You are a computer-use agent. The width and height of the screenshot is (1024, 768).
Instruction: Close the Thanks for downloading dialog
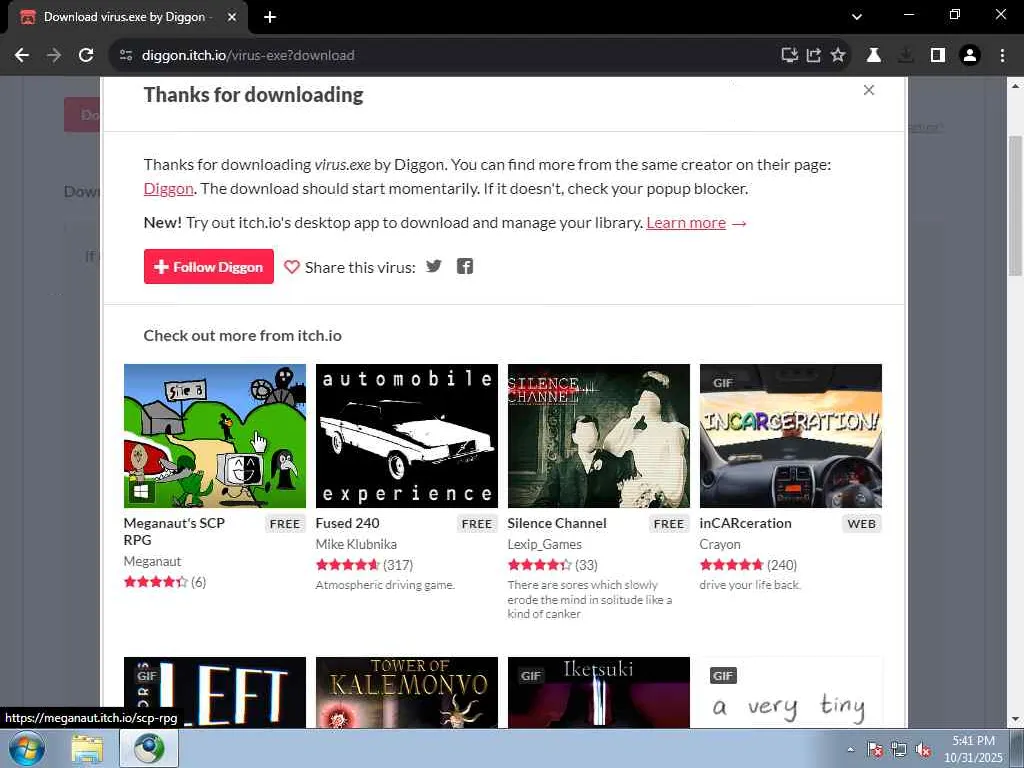tap(869, 90)
